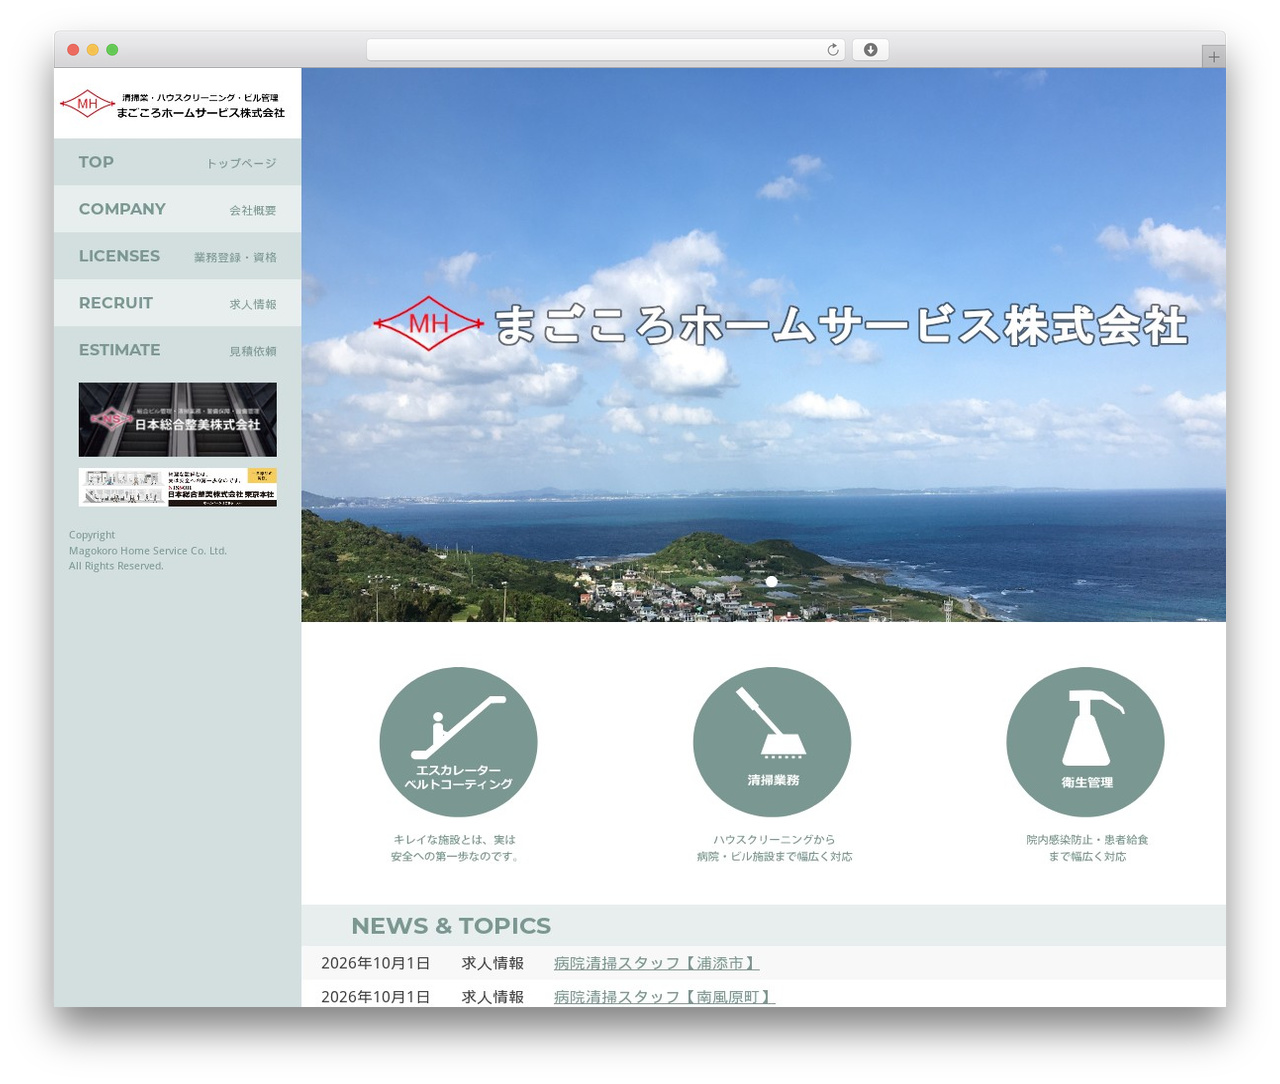Open the TOP menu item
Screen dimensions: 1280x1084
pos(177,162)
